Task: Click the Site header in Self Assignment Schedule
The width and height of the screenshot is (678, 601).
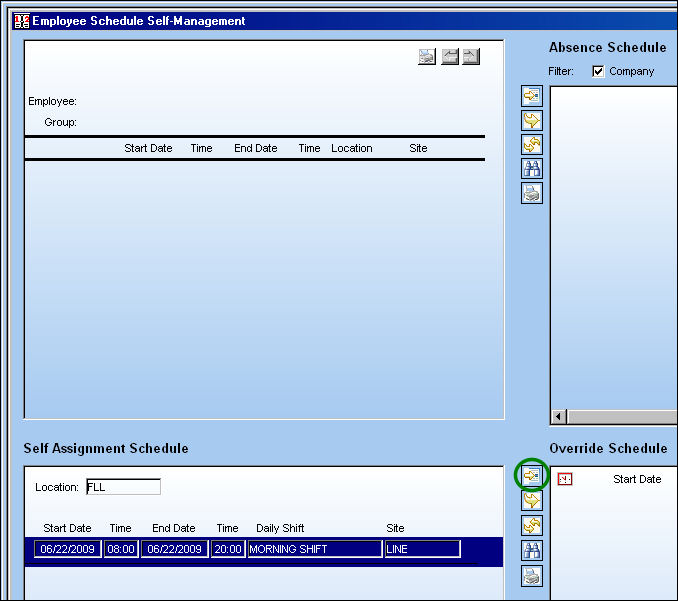Action: coord(395,528)
